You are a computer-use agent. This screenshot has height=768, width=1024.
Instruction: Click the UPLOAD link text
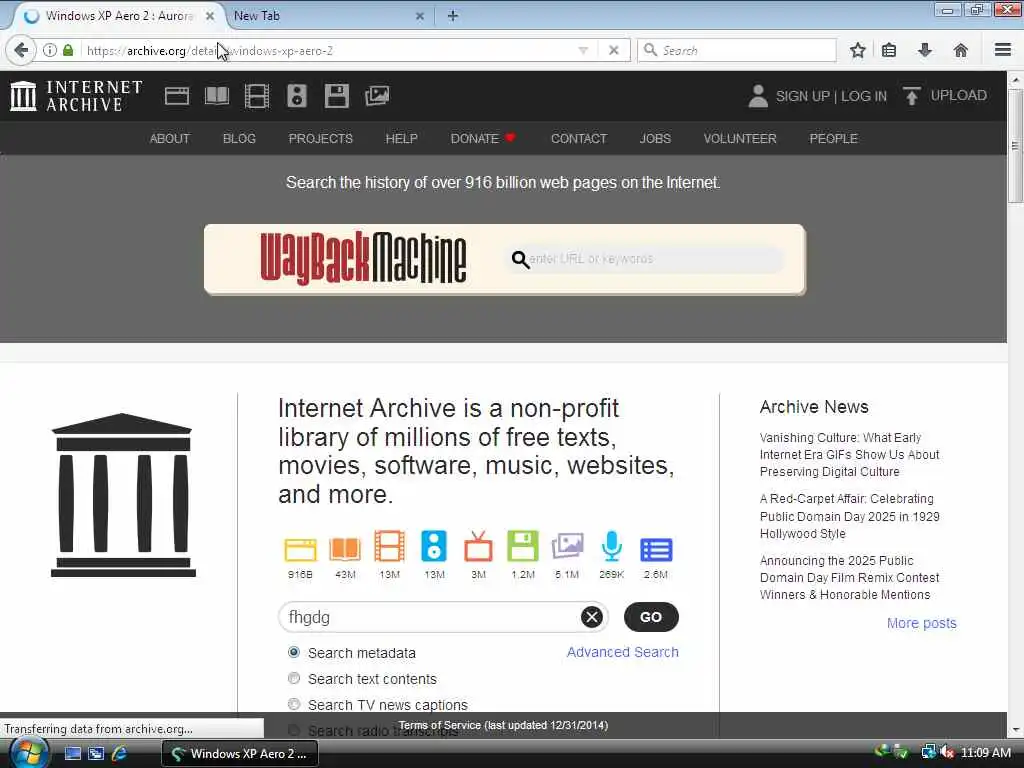[x=958, y=95]
